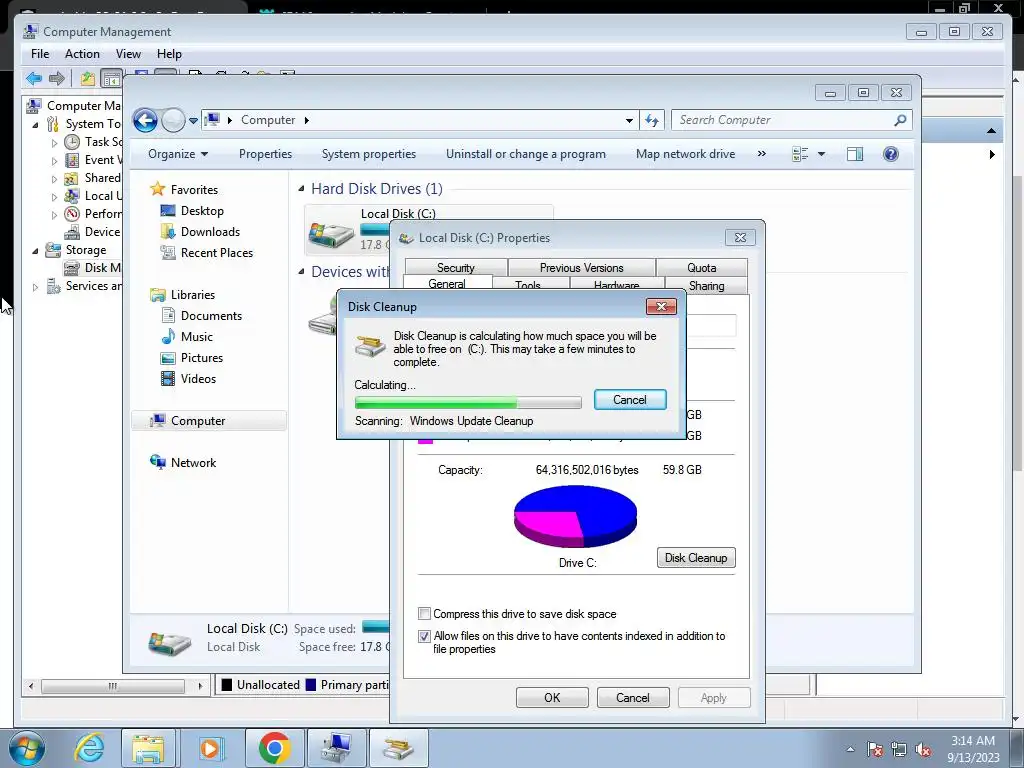Click OK in Local Disk Properties

(552, 697)
